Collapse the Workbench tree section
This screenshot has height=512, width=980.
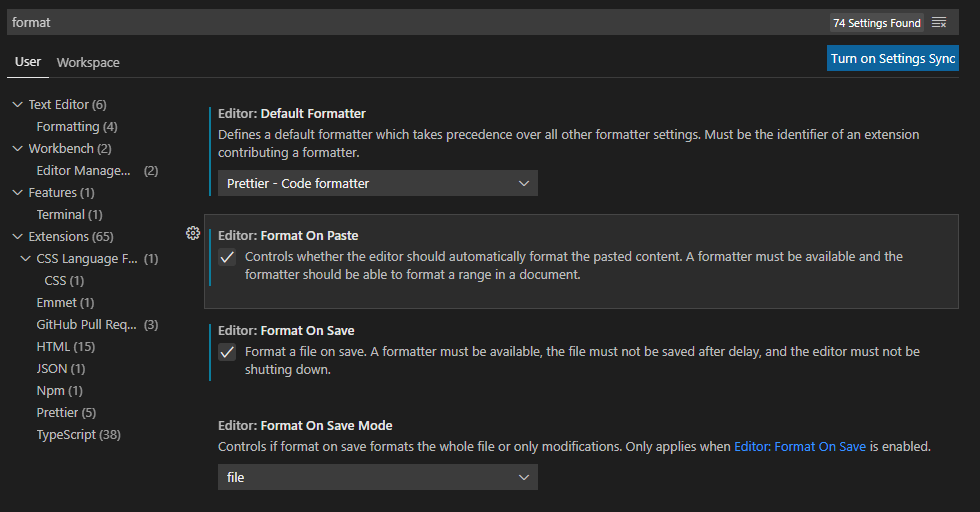point(16,149)
